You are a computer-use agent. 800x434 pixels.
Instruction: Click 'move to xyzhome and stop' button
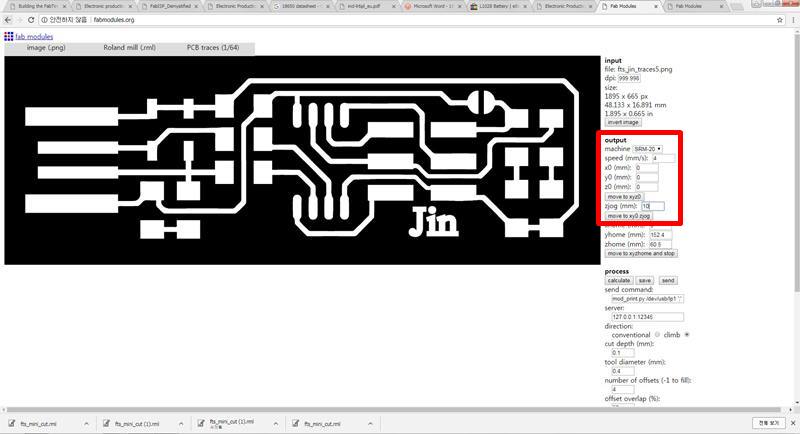(x=641, y=253)
